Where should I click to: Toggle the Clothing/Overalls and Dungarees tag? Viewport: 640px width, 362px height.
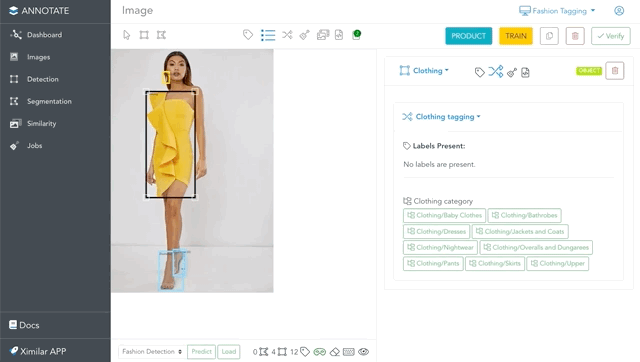pos(536,247)
